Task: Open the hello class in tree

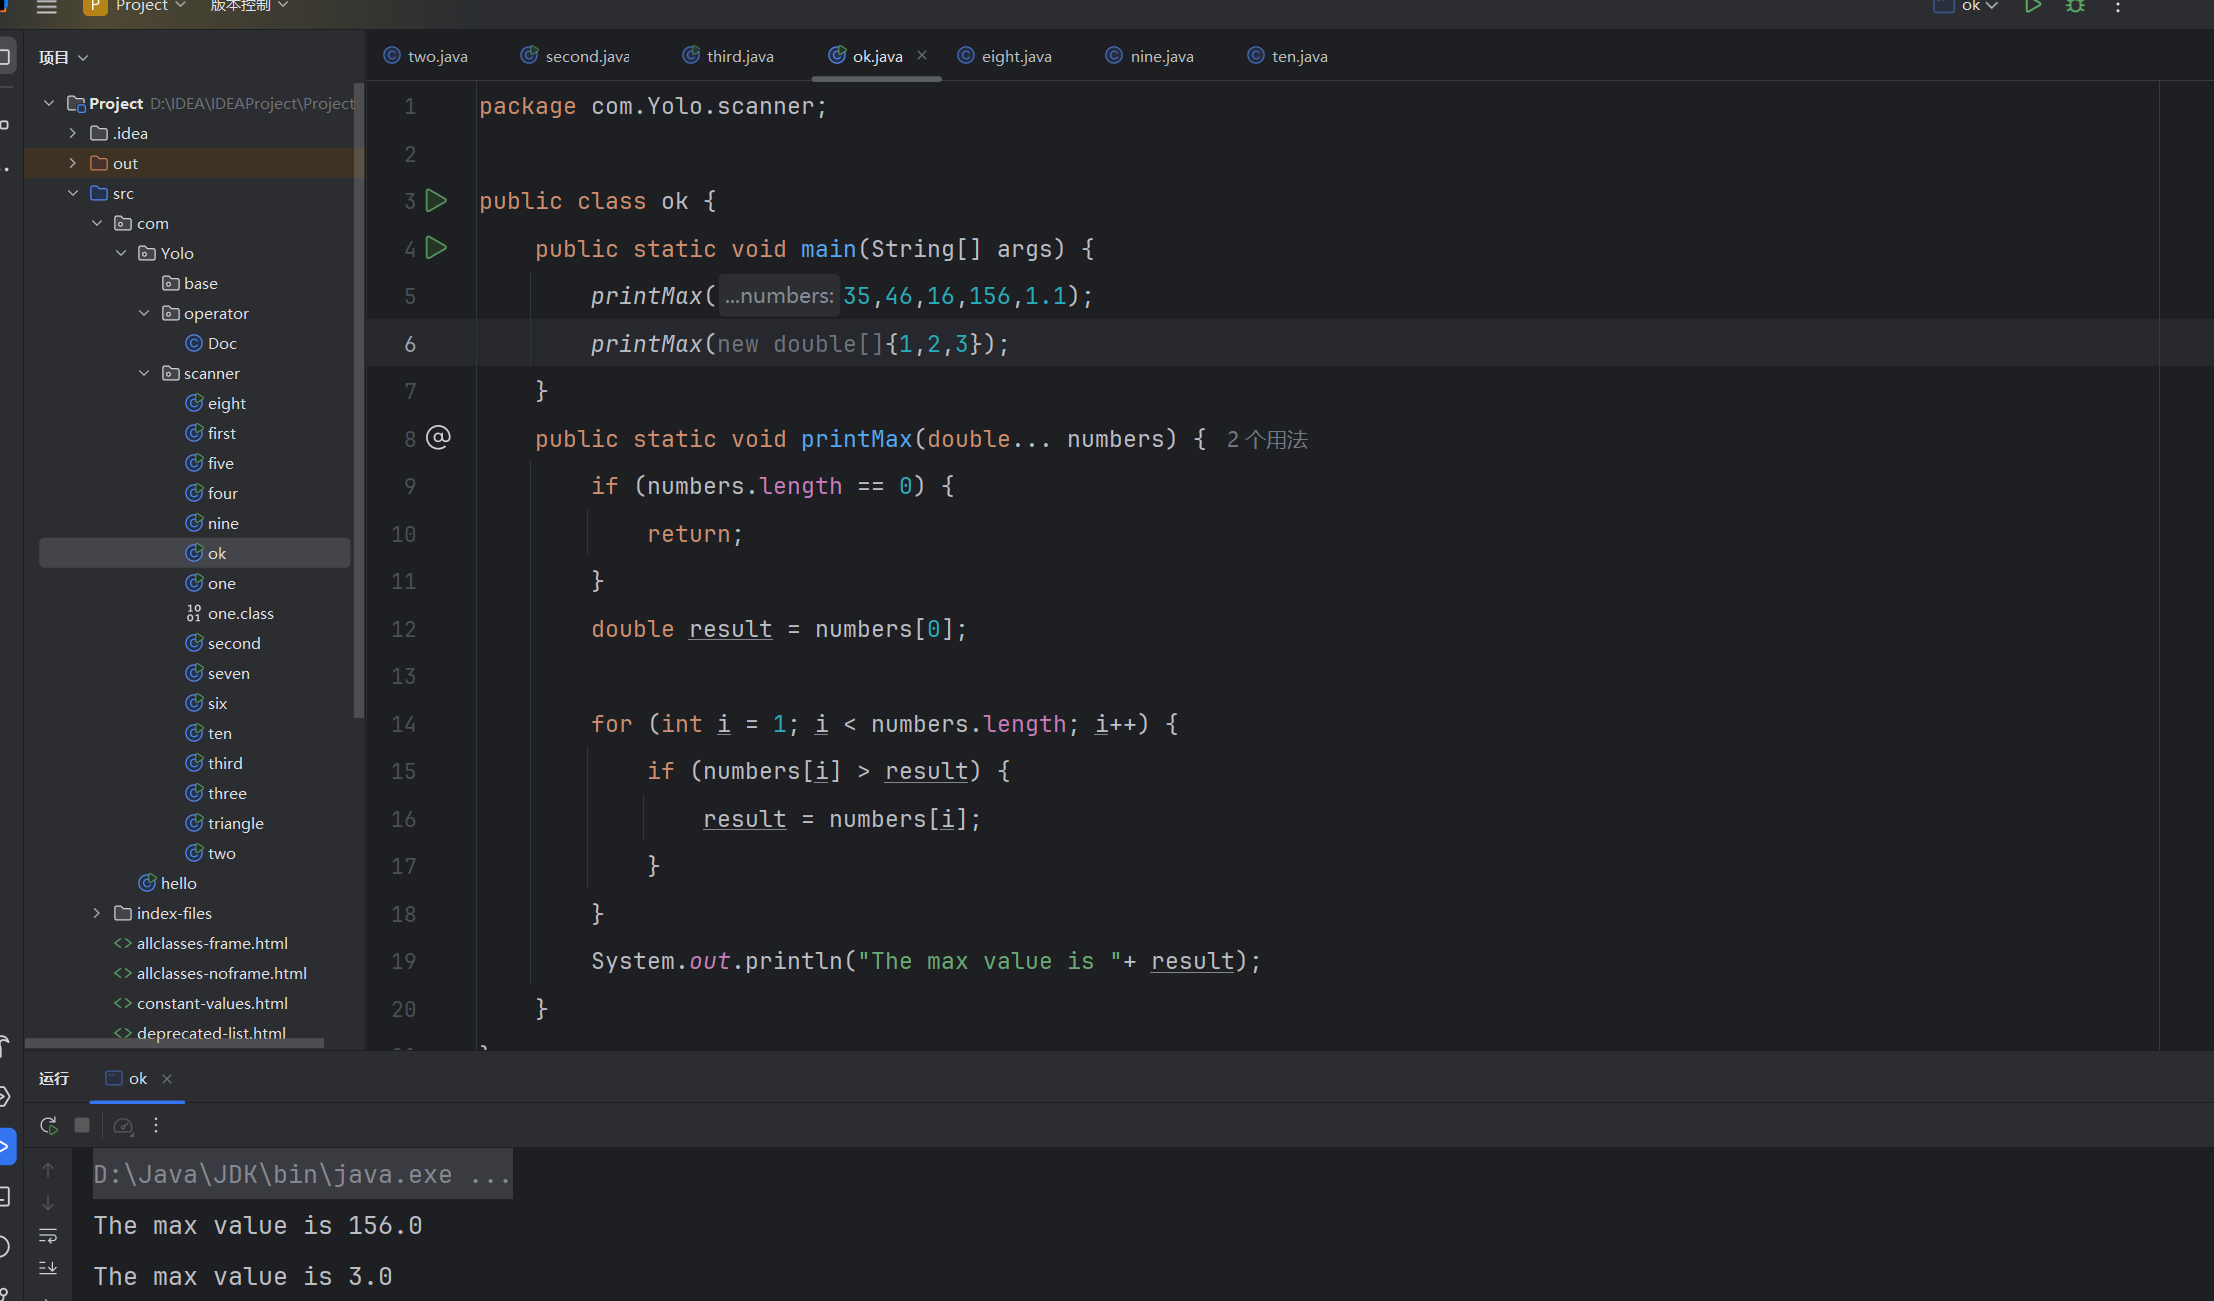Action: tap(167, 883)
